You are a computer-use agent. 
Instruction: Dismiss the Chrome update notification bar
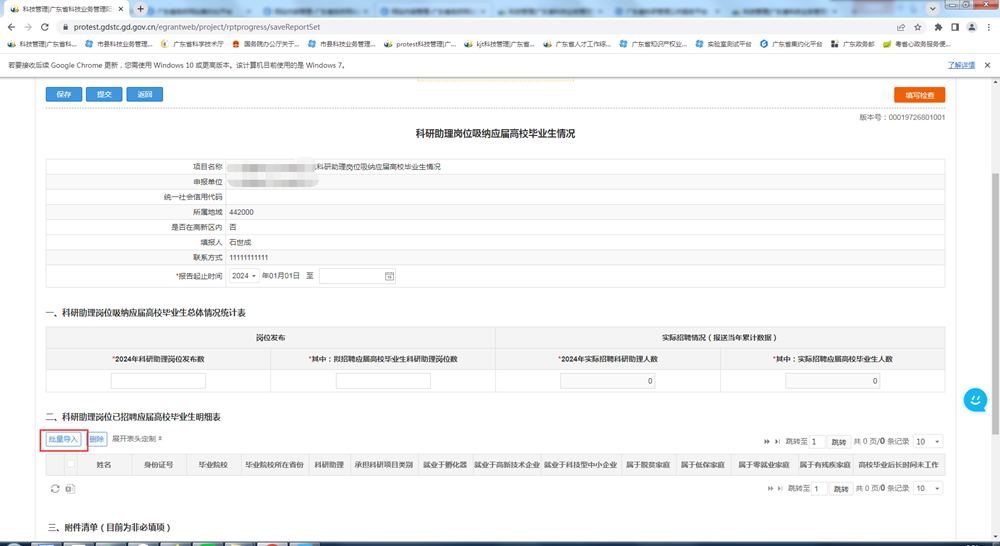[x=987, y=65]
